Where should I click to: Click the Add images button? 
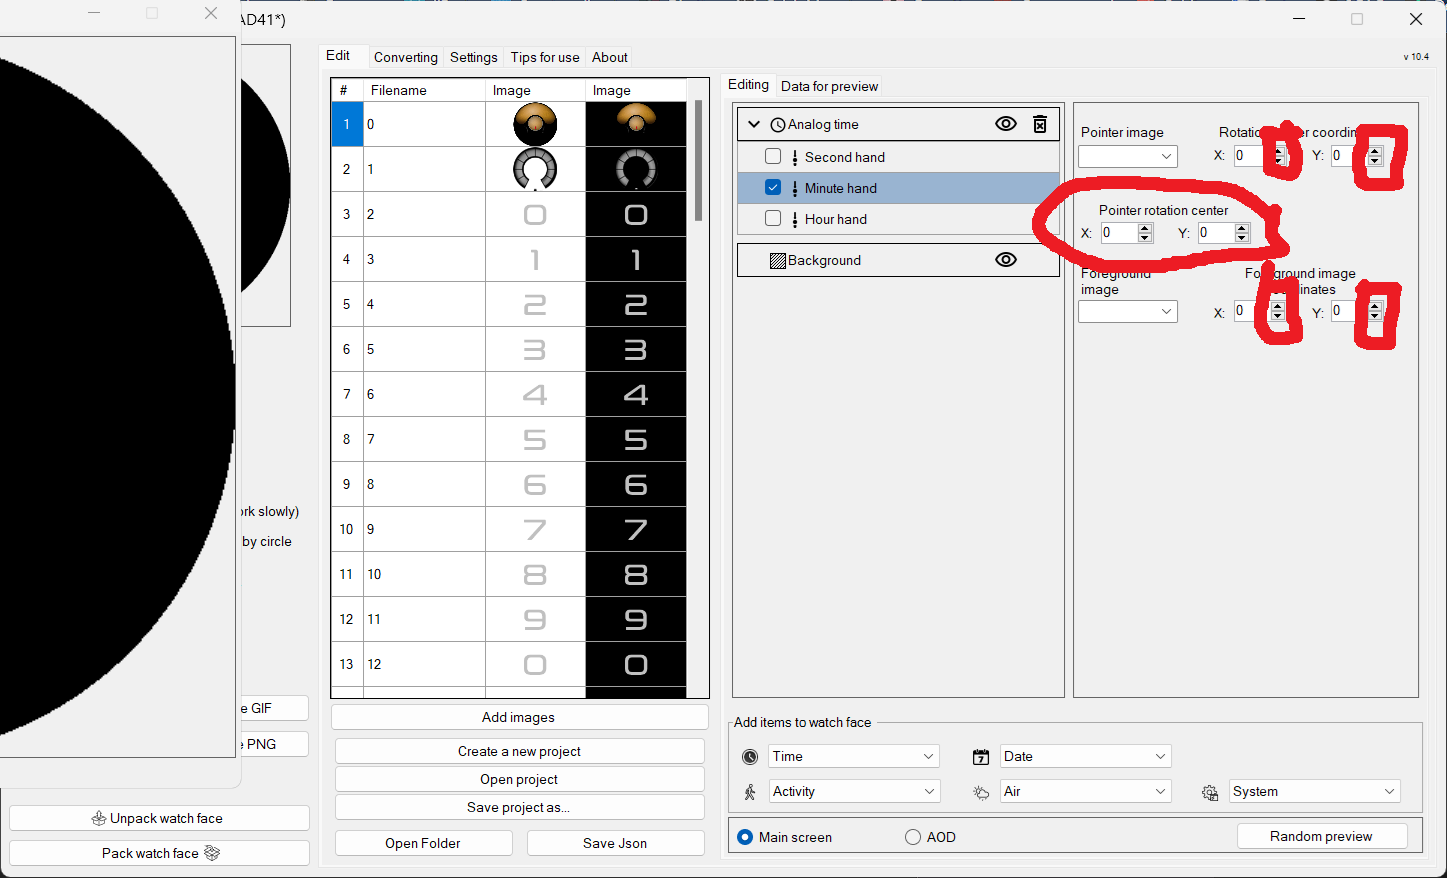518,717
